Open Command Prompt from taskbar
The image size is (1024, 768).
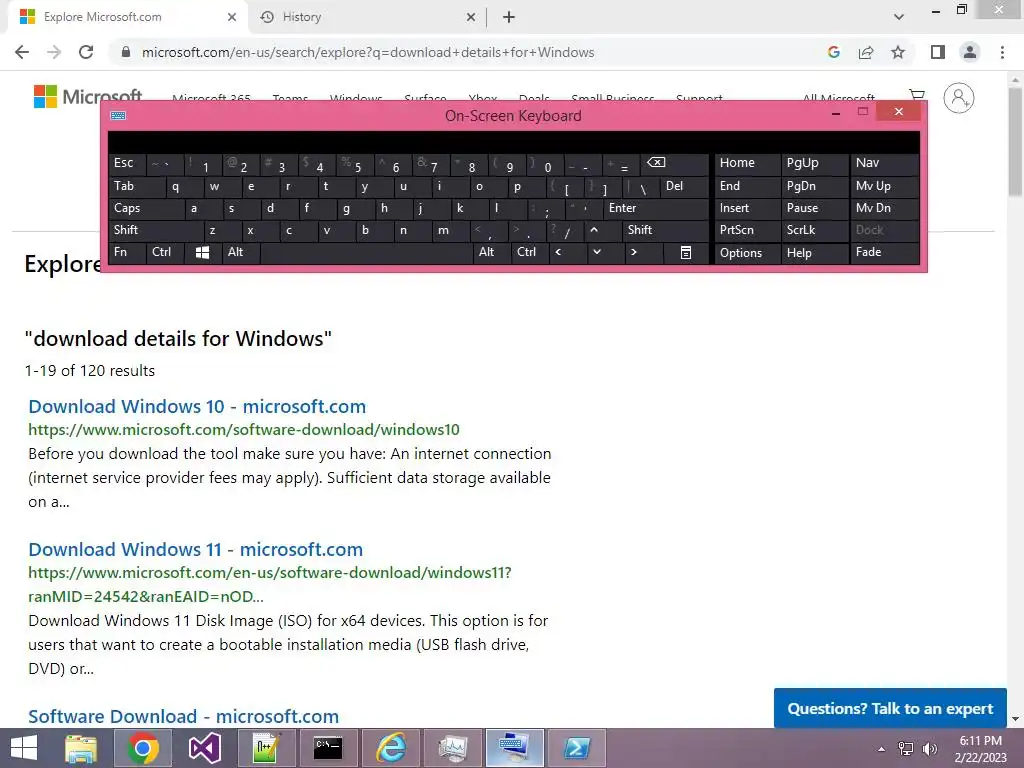pyautogui.click(x=327, y=748)
